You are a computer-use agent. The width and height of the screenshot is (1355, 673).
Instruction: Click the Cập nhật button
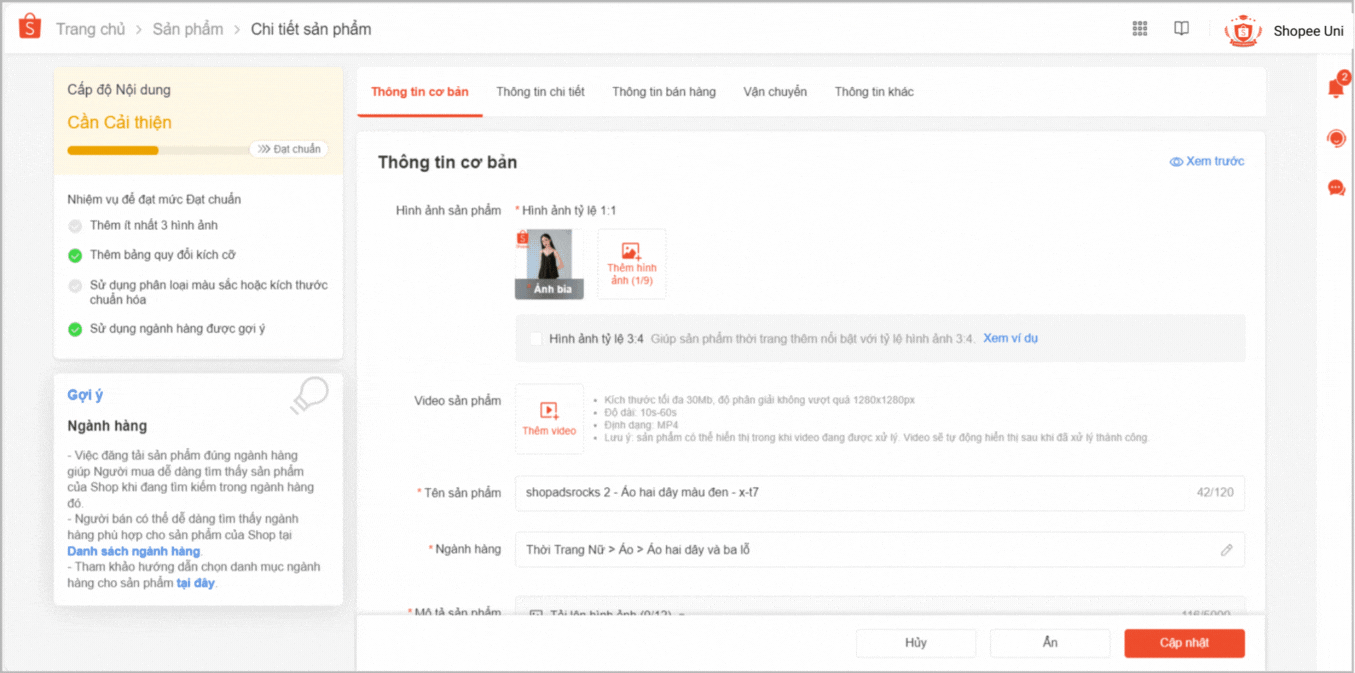tap(1184, 643)
